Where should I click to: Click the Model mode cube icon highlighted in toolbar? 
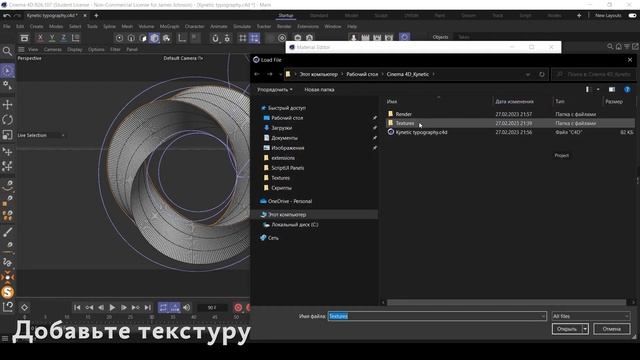click(154, 38)
